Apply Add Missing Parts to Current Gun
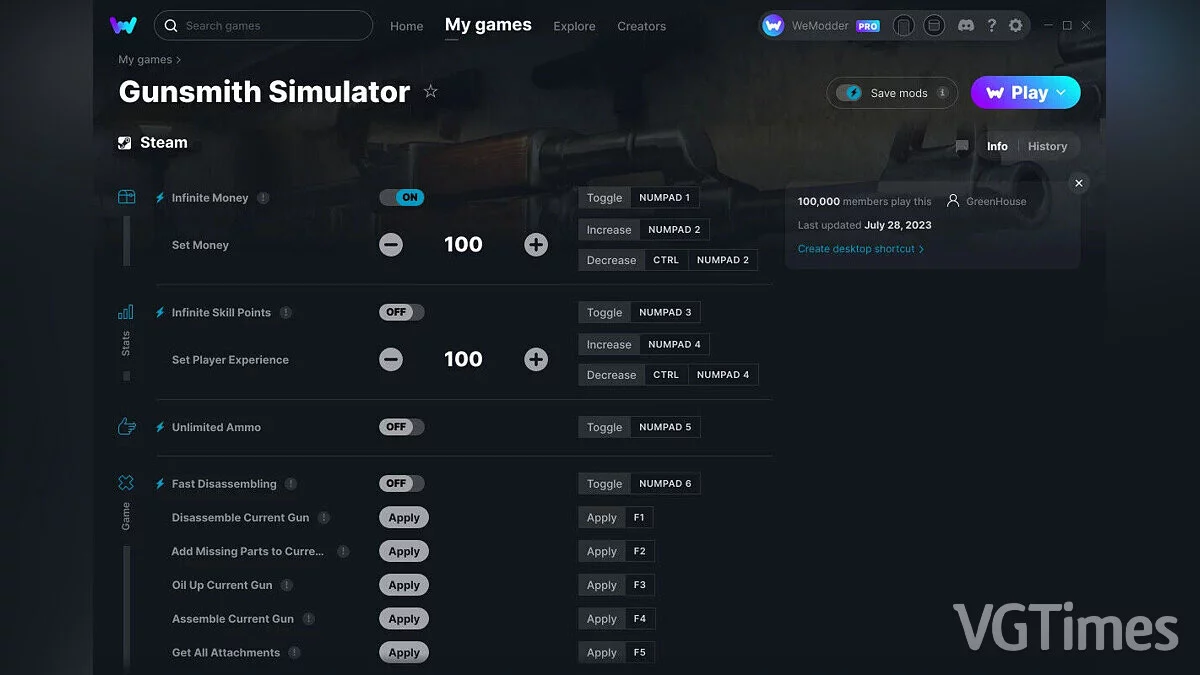The image size is (1200, 675). coord(404,552)
